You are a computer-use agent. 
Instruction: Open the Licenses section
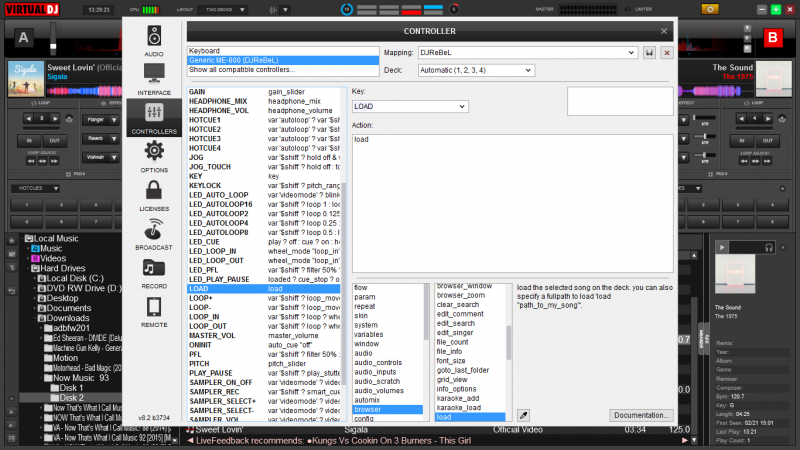(154, 196)
